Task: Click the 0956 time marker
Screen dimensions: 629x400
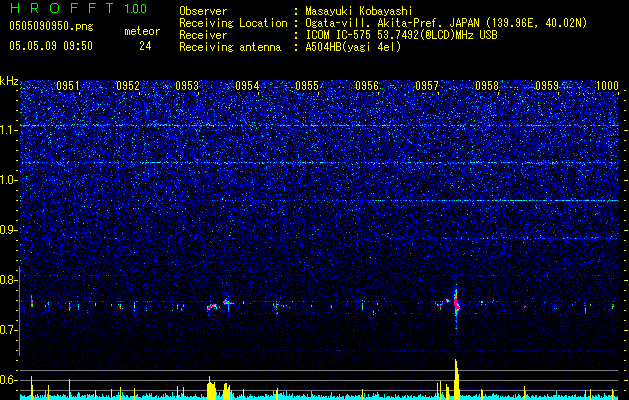Action: pos(367,86)
